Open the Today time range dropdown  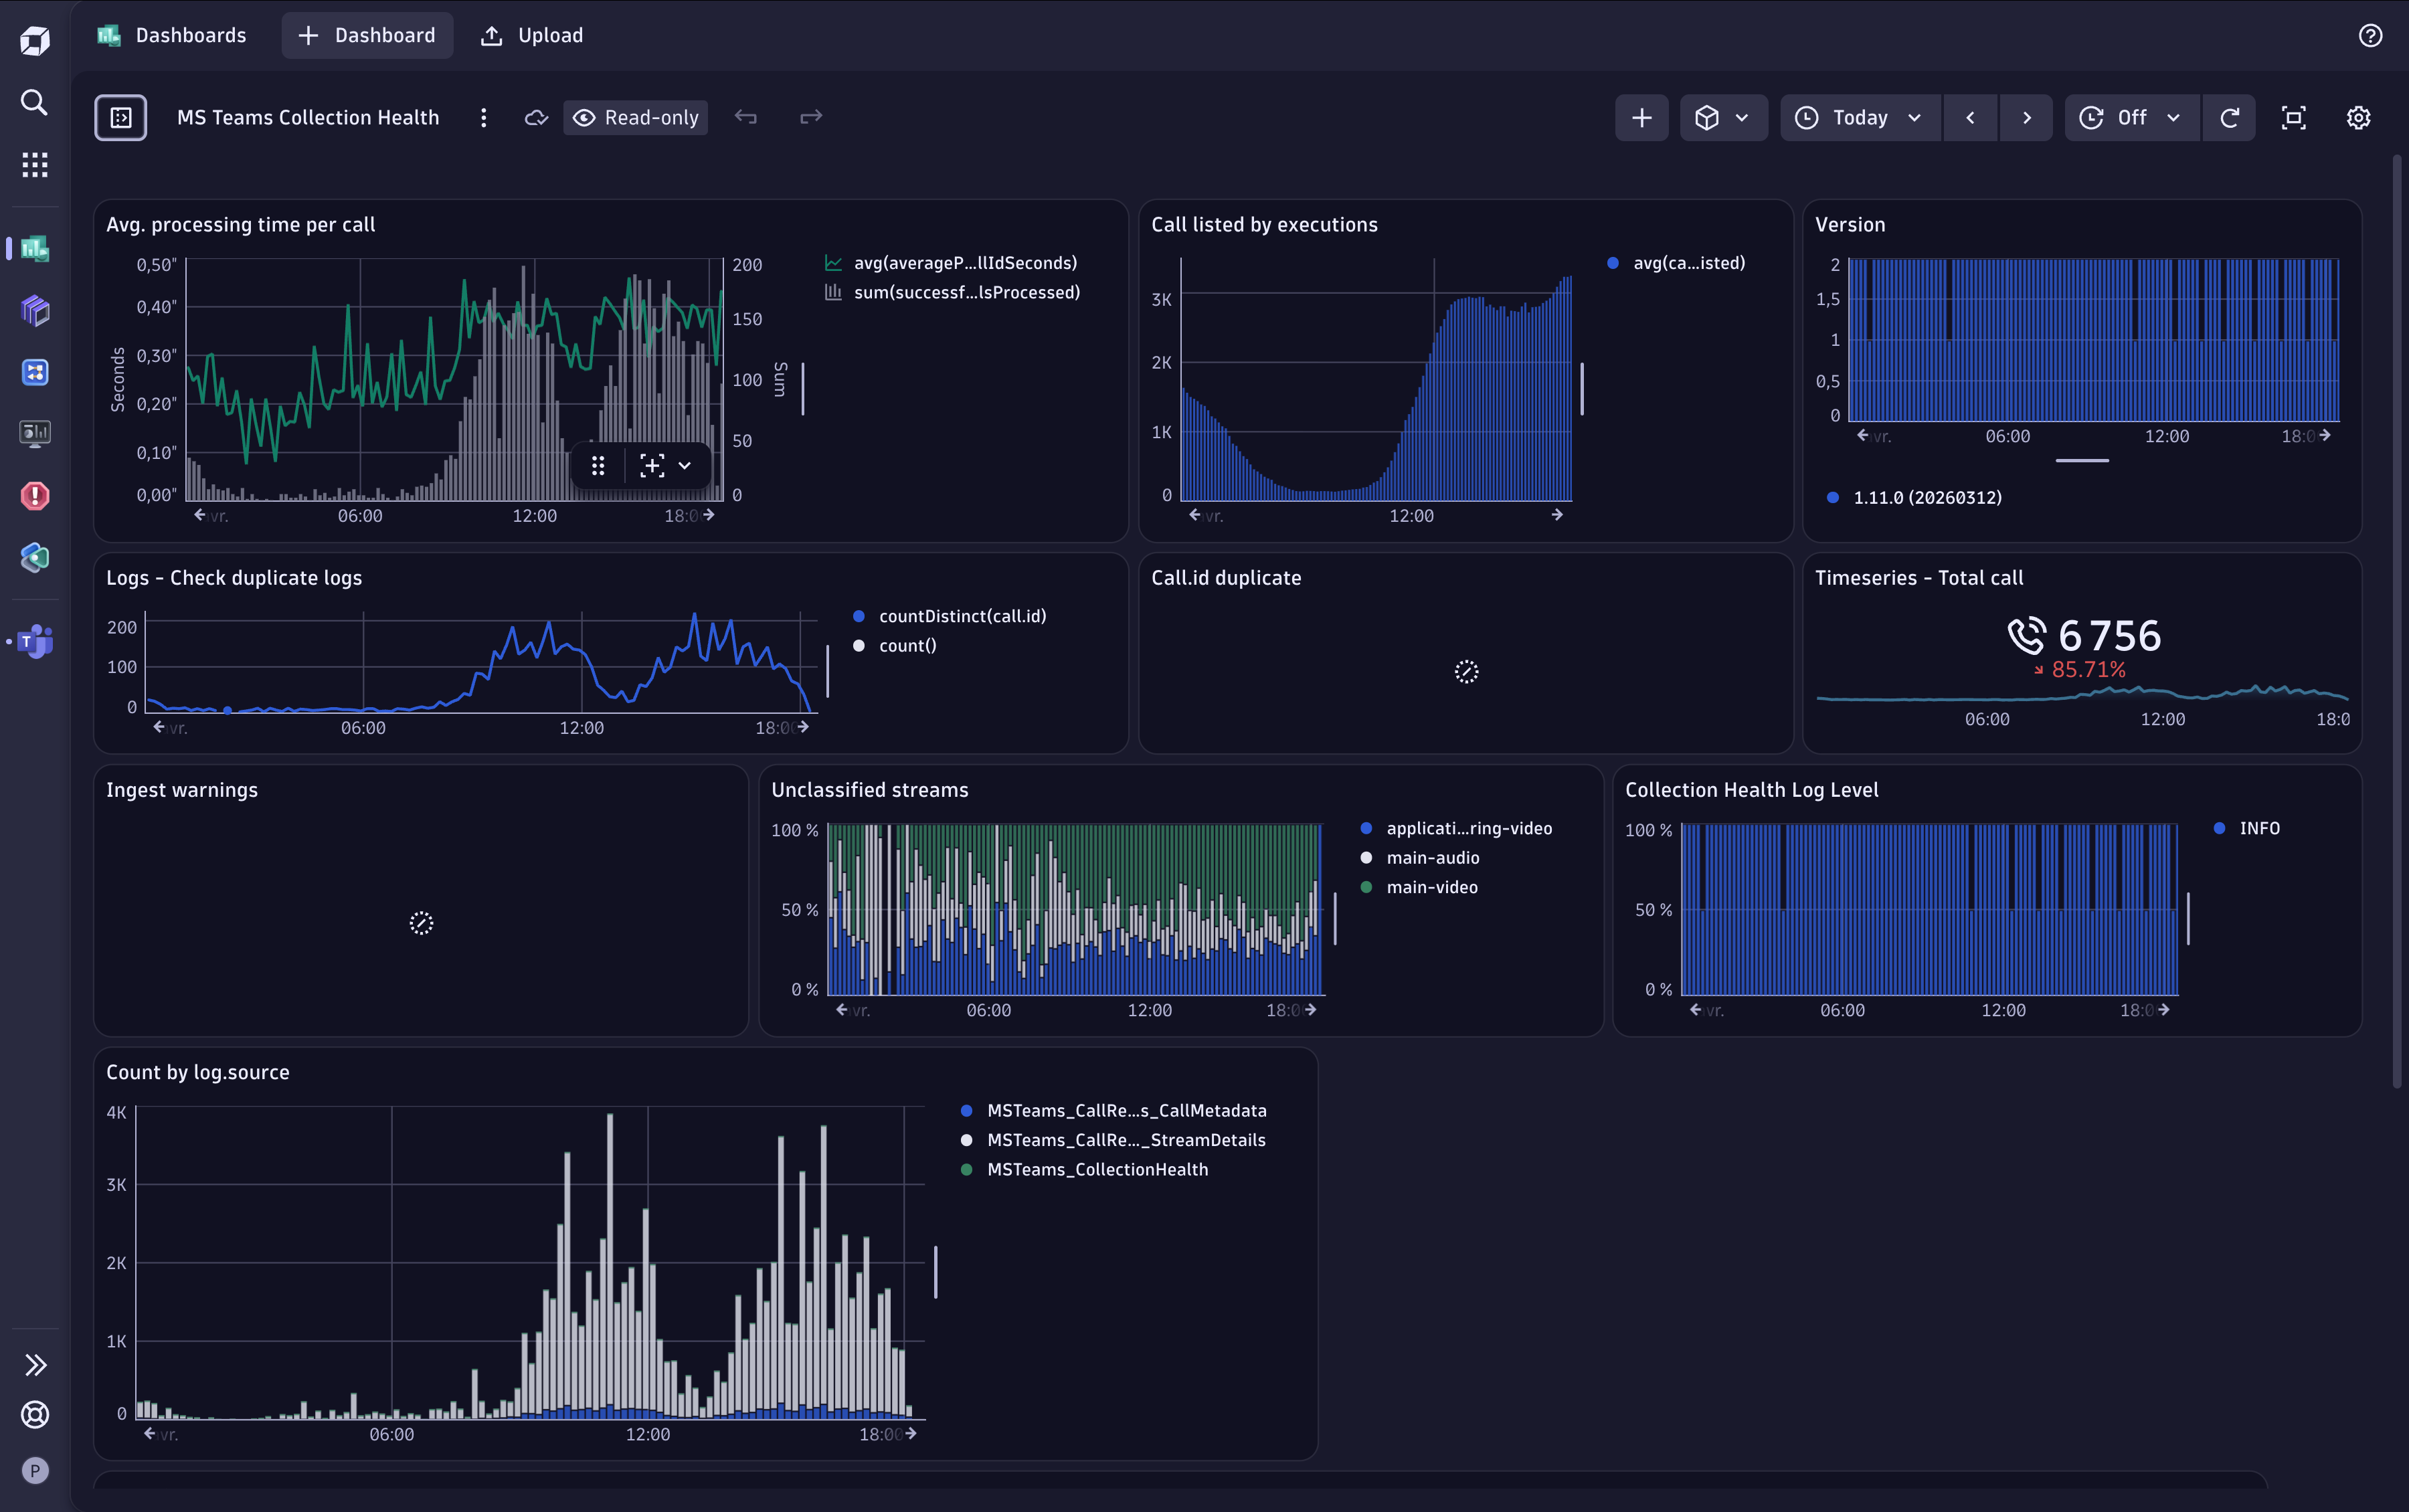[x=1857, y=117]
